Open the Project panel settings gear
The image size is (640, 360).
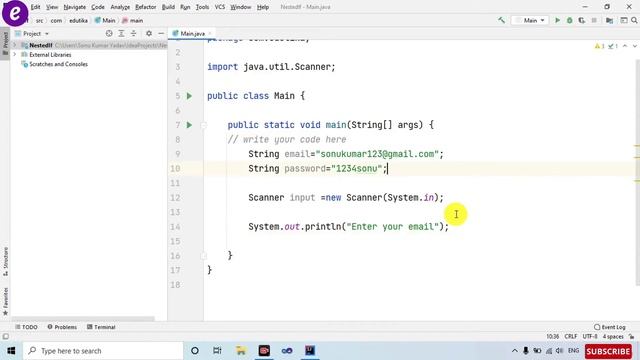point(149,33)
